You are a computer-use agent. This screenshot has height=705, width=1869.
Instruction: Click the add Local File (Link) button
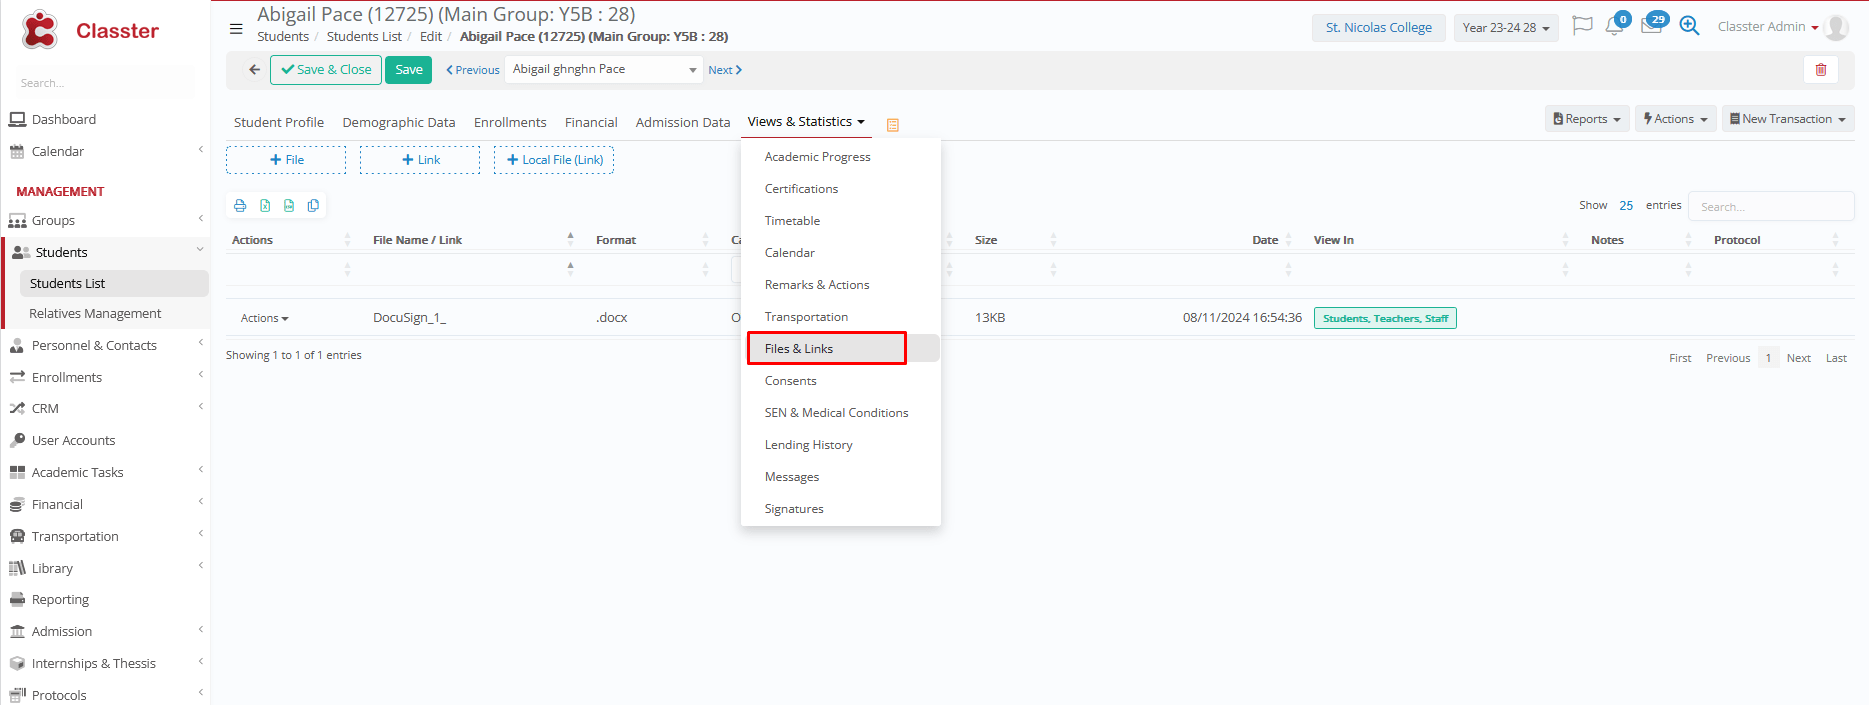click(x=554, y=160)
